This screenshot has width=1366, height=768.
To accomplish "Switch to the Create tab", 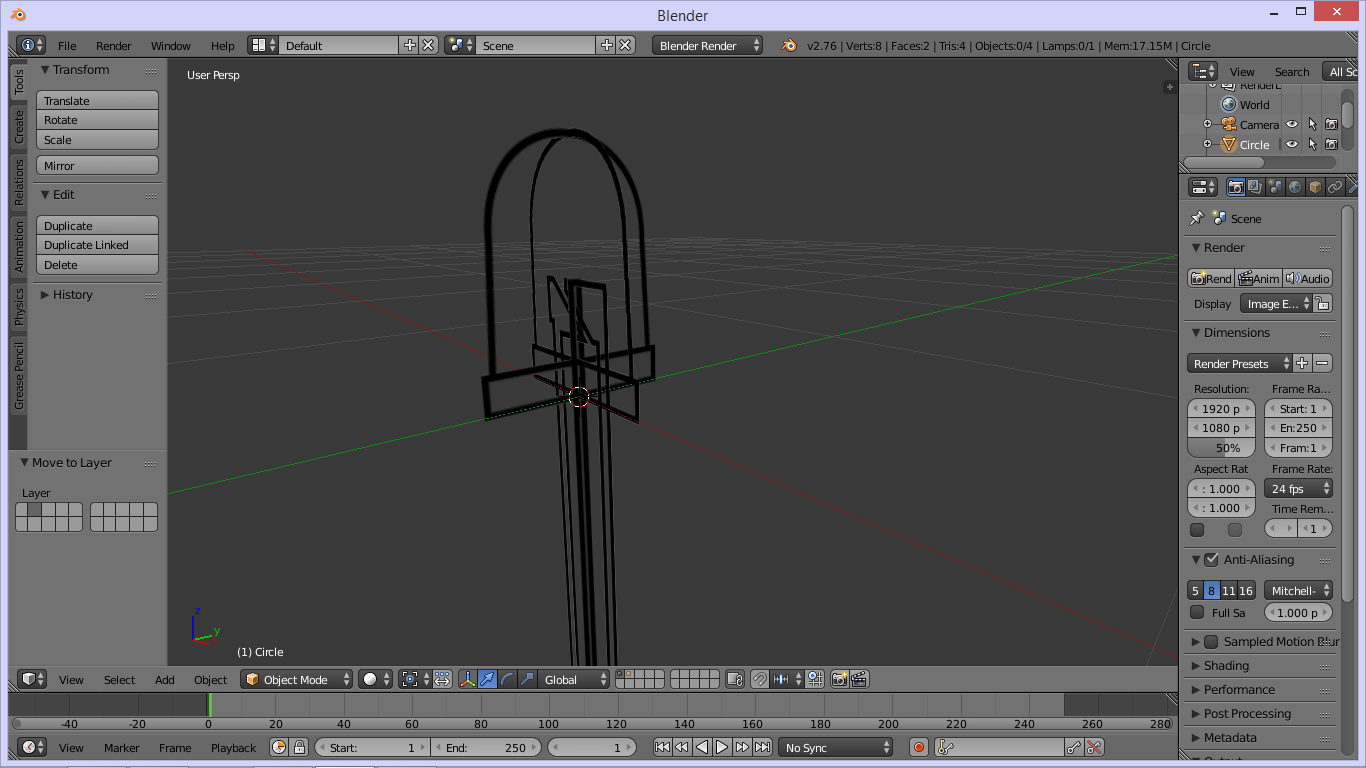I will click(x=18, y=126).
